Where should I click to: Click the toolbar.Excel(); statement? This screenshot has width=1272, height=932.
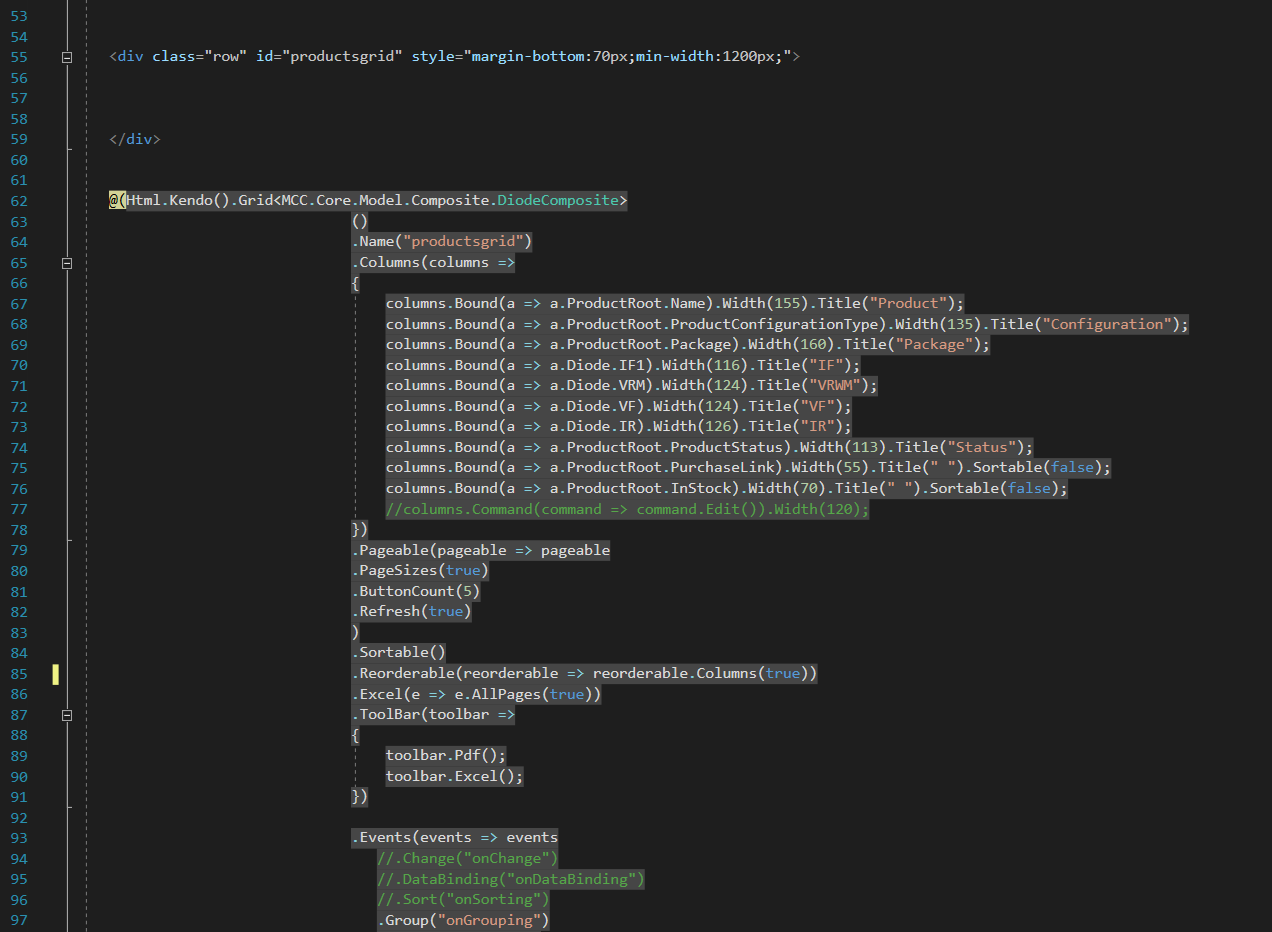(455, 776)
